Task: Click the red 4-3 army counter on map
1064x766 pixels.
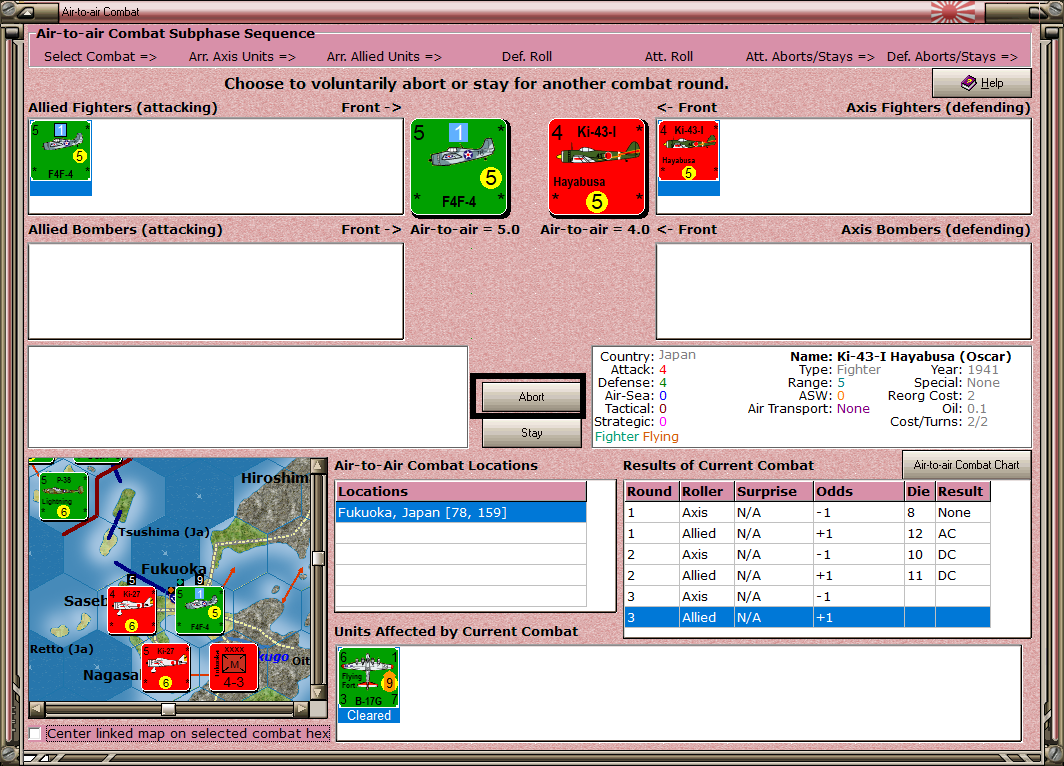Action: coord(233,667)
